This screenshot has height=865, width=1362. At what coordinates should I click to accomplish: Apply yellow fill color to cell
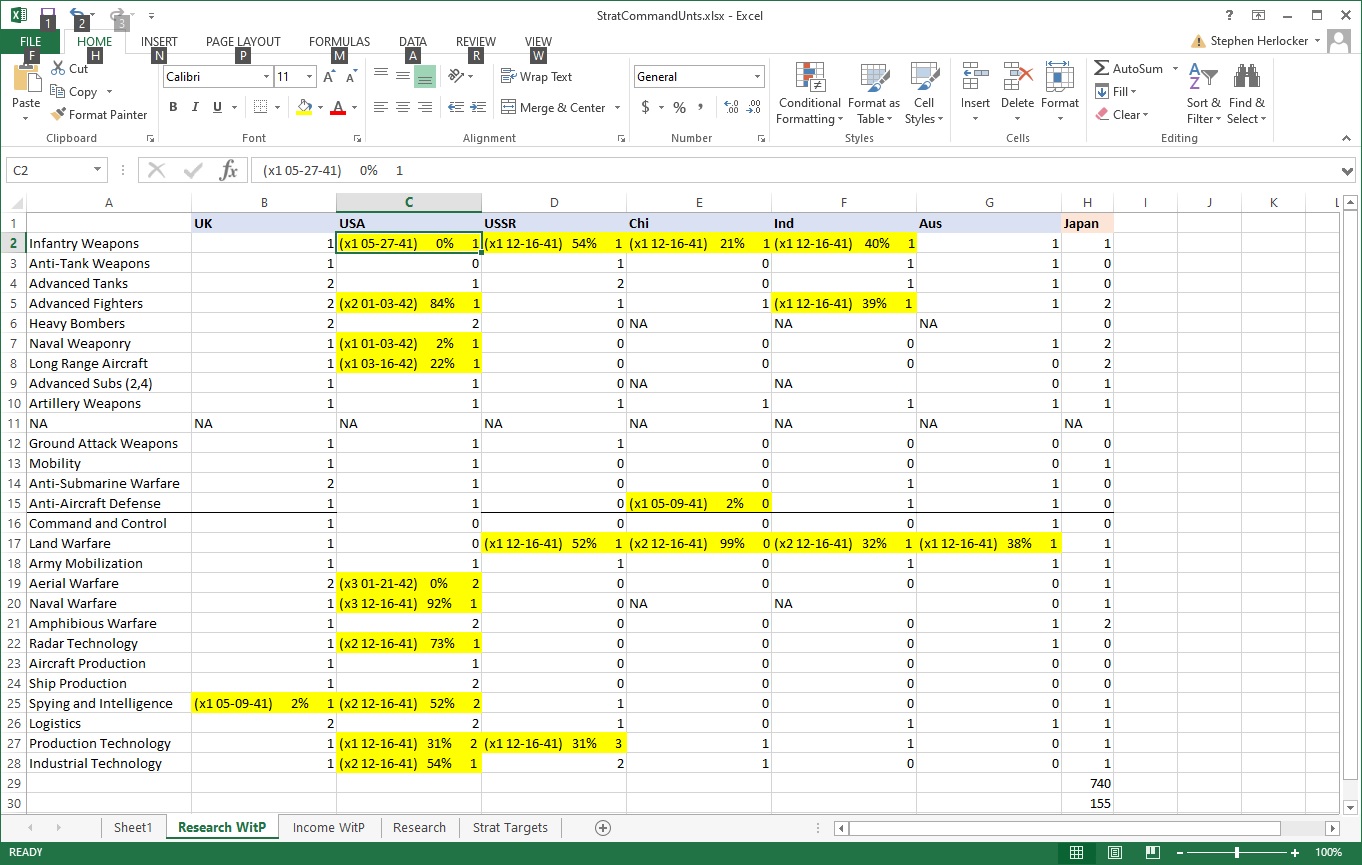(304, 108)
